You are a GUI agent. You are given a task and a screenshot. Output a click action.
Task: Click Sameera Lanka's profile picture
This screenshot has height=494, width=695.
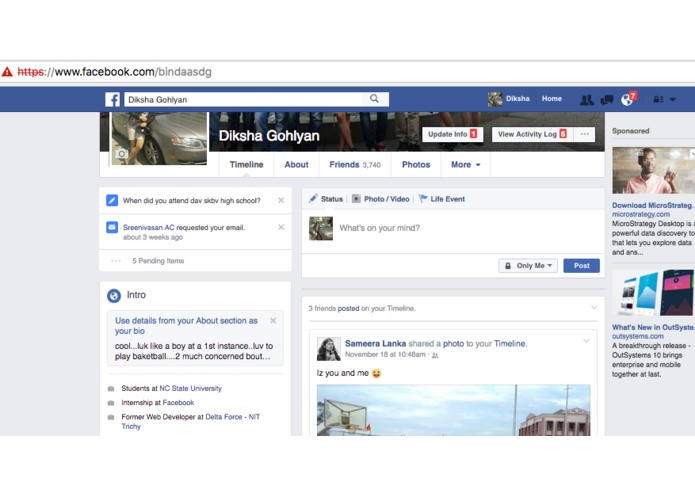(x=329, y=349)
